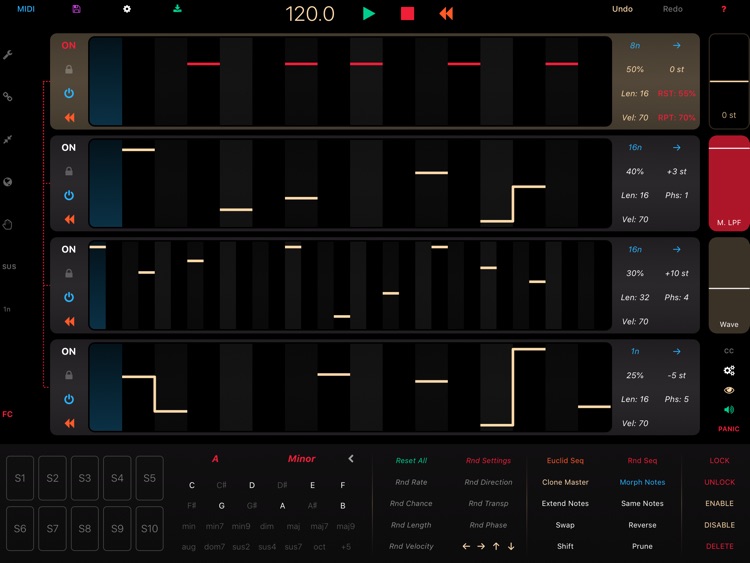Click Reset All
Image resolution: width=750 pixels, height=563 pixels.
[x=411, y=461]
